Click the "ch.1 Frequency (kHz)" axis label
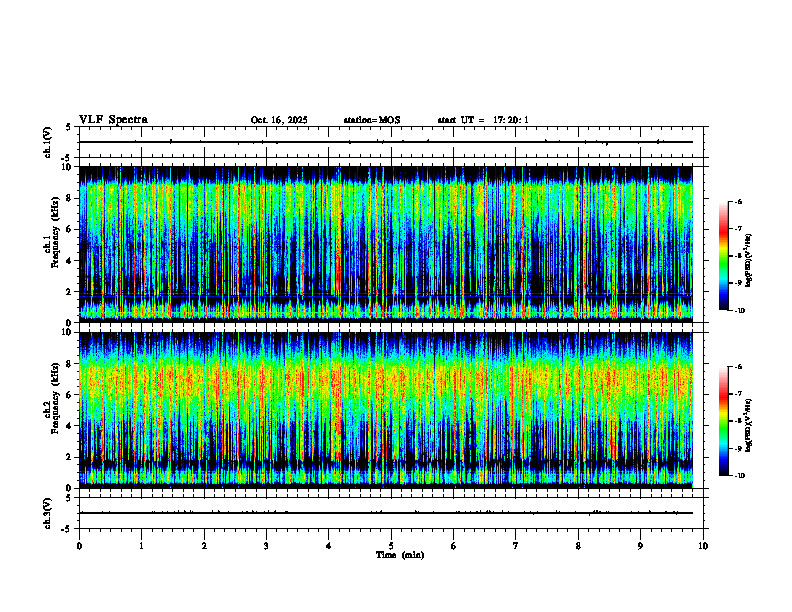 point(51,244)
